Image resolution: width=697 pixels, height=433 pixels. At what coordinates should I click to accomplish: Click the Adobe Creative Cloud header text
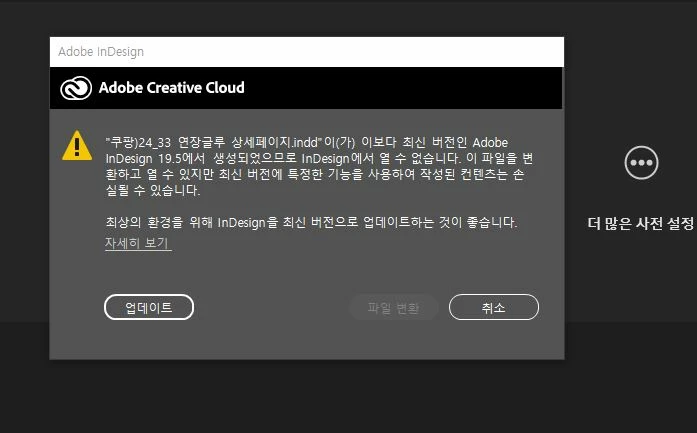[172, 88]
